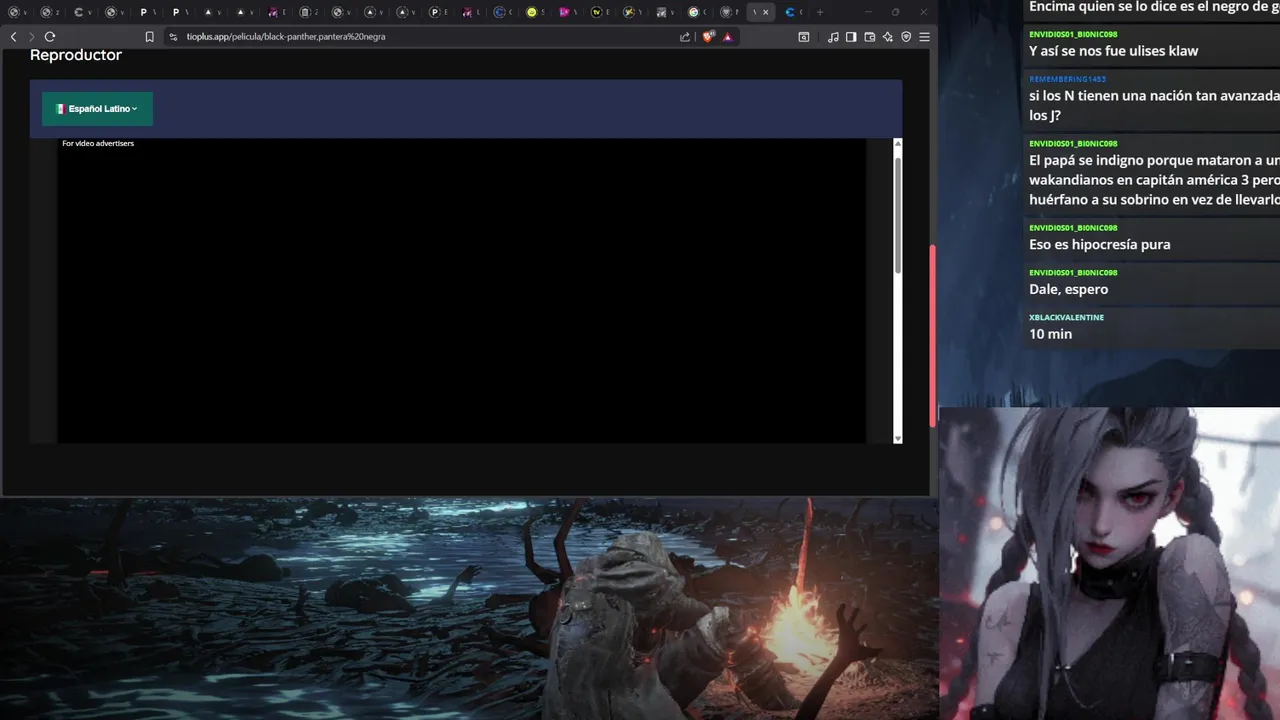The width and height of the screenshot is (1280, 720).
Task: Close the active browser tab
Action: click(x=766, y=12)
